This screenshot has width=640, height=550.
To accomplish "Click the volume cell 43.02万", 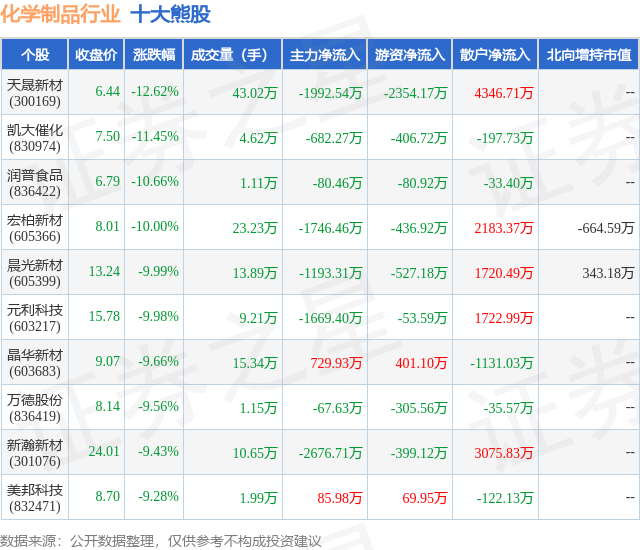I will coord(255,93).
